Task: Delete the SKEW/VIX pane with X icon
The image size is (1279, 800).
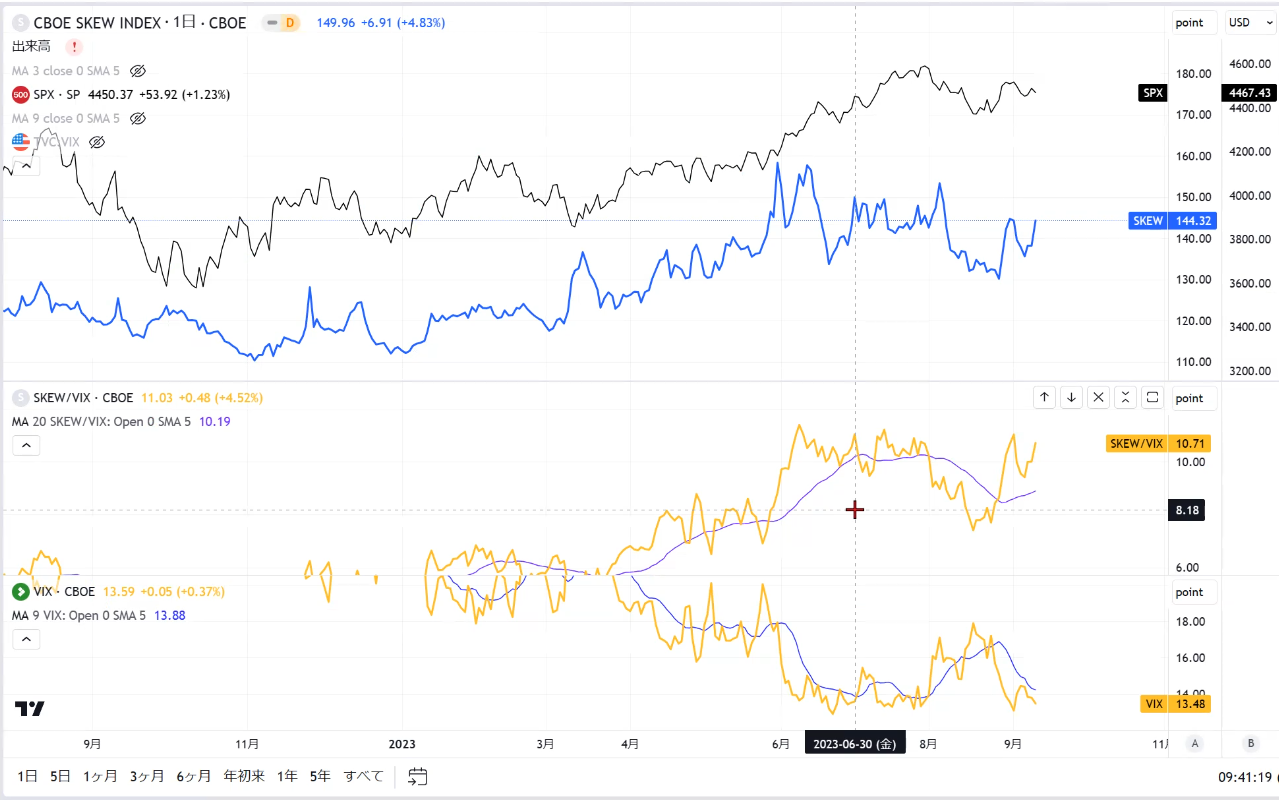Action: point(1098,397)
